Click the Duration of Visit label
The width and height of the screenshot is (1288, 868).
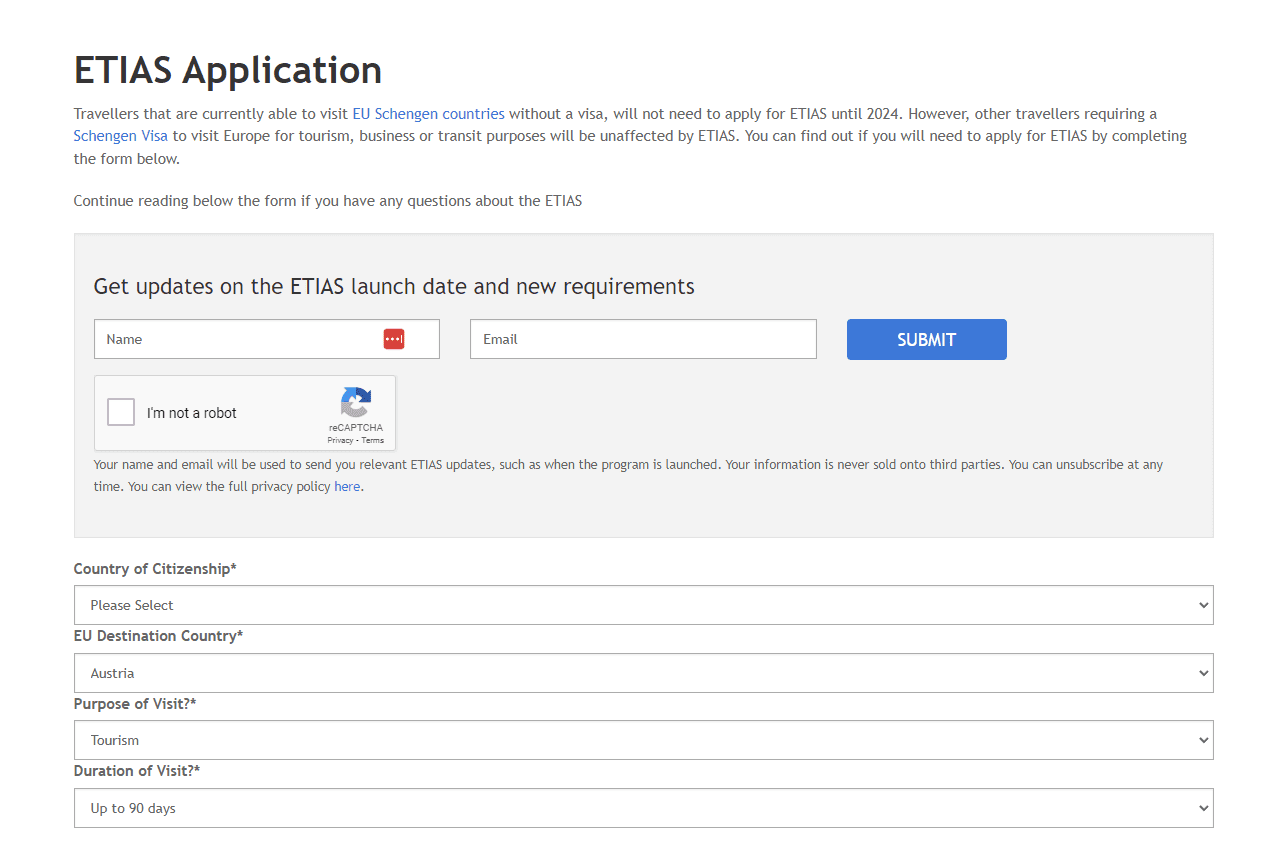pyautogui.click(x=137, y=771)
